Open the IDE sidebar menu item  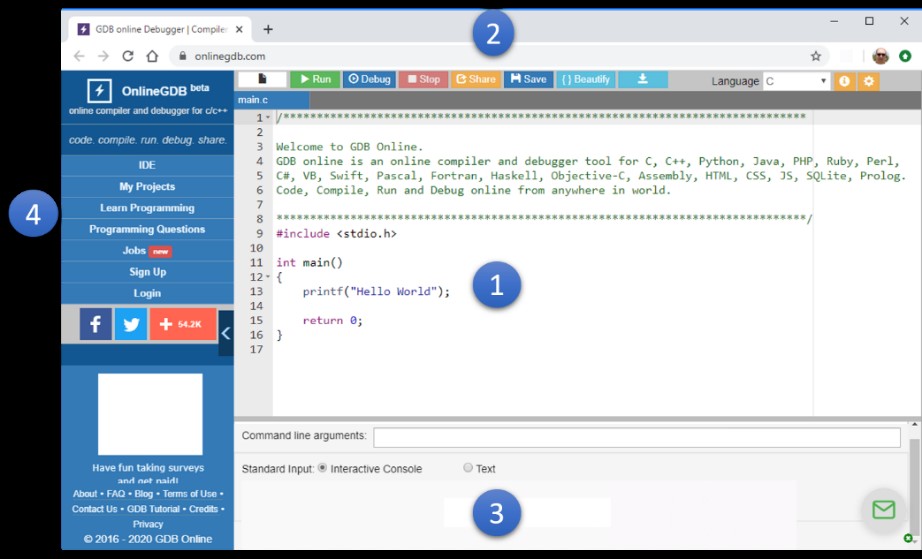[147, 165]
